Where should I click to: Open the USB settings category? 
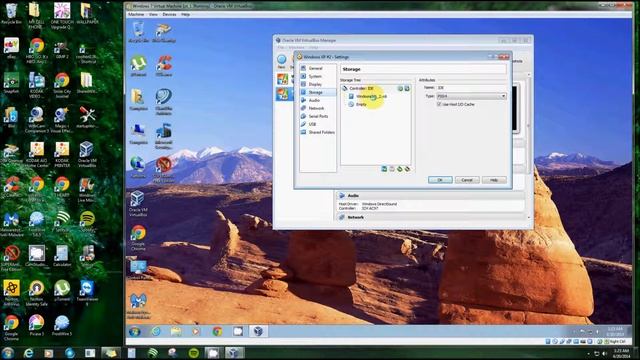tap(312, 124)
